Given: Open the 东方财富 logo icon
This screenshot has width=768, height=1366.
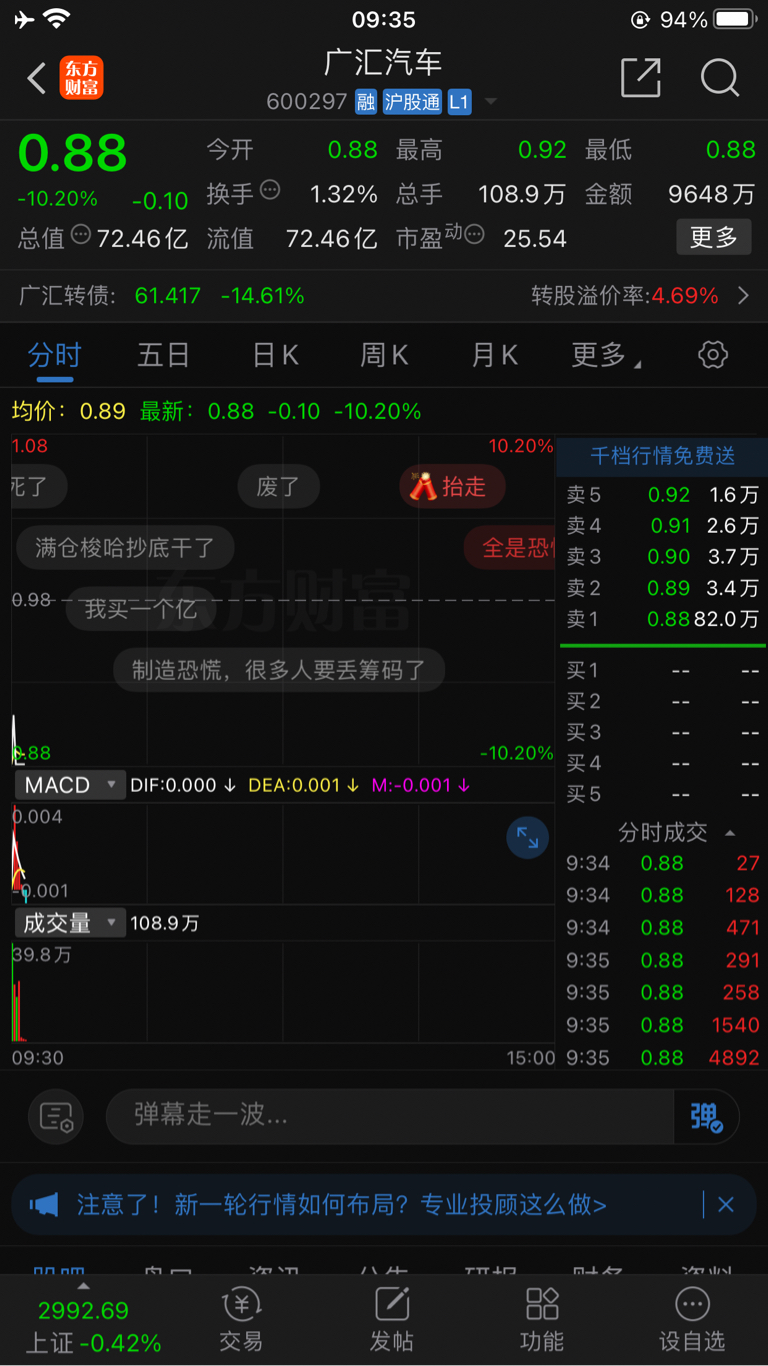Looking at the screenshot, I should 81,78.
